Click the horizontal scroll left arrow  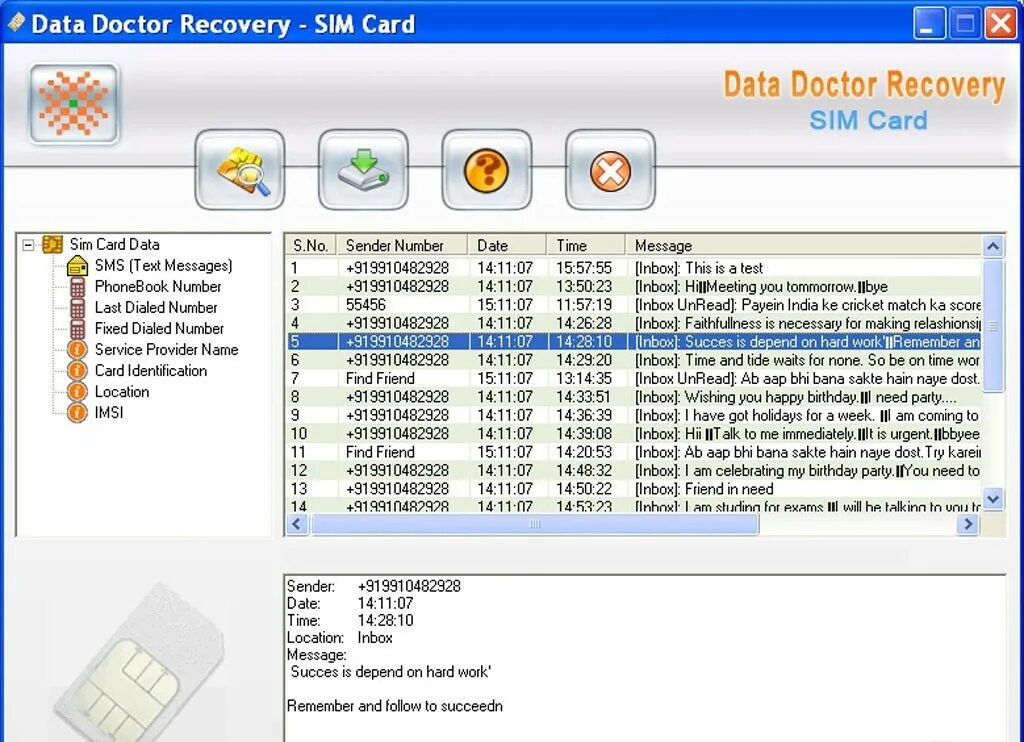(x=298, y=524)
